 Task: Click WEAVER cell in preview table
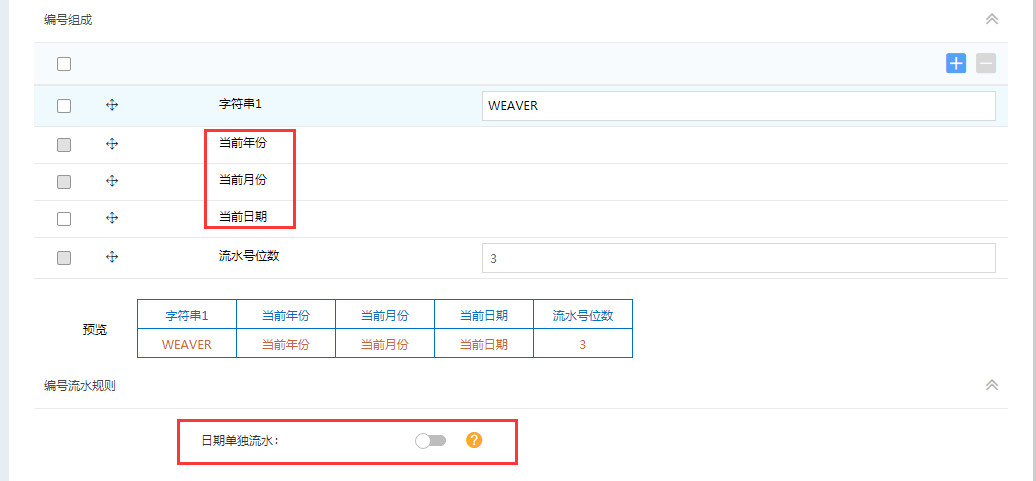coord(187,344)
